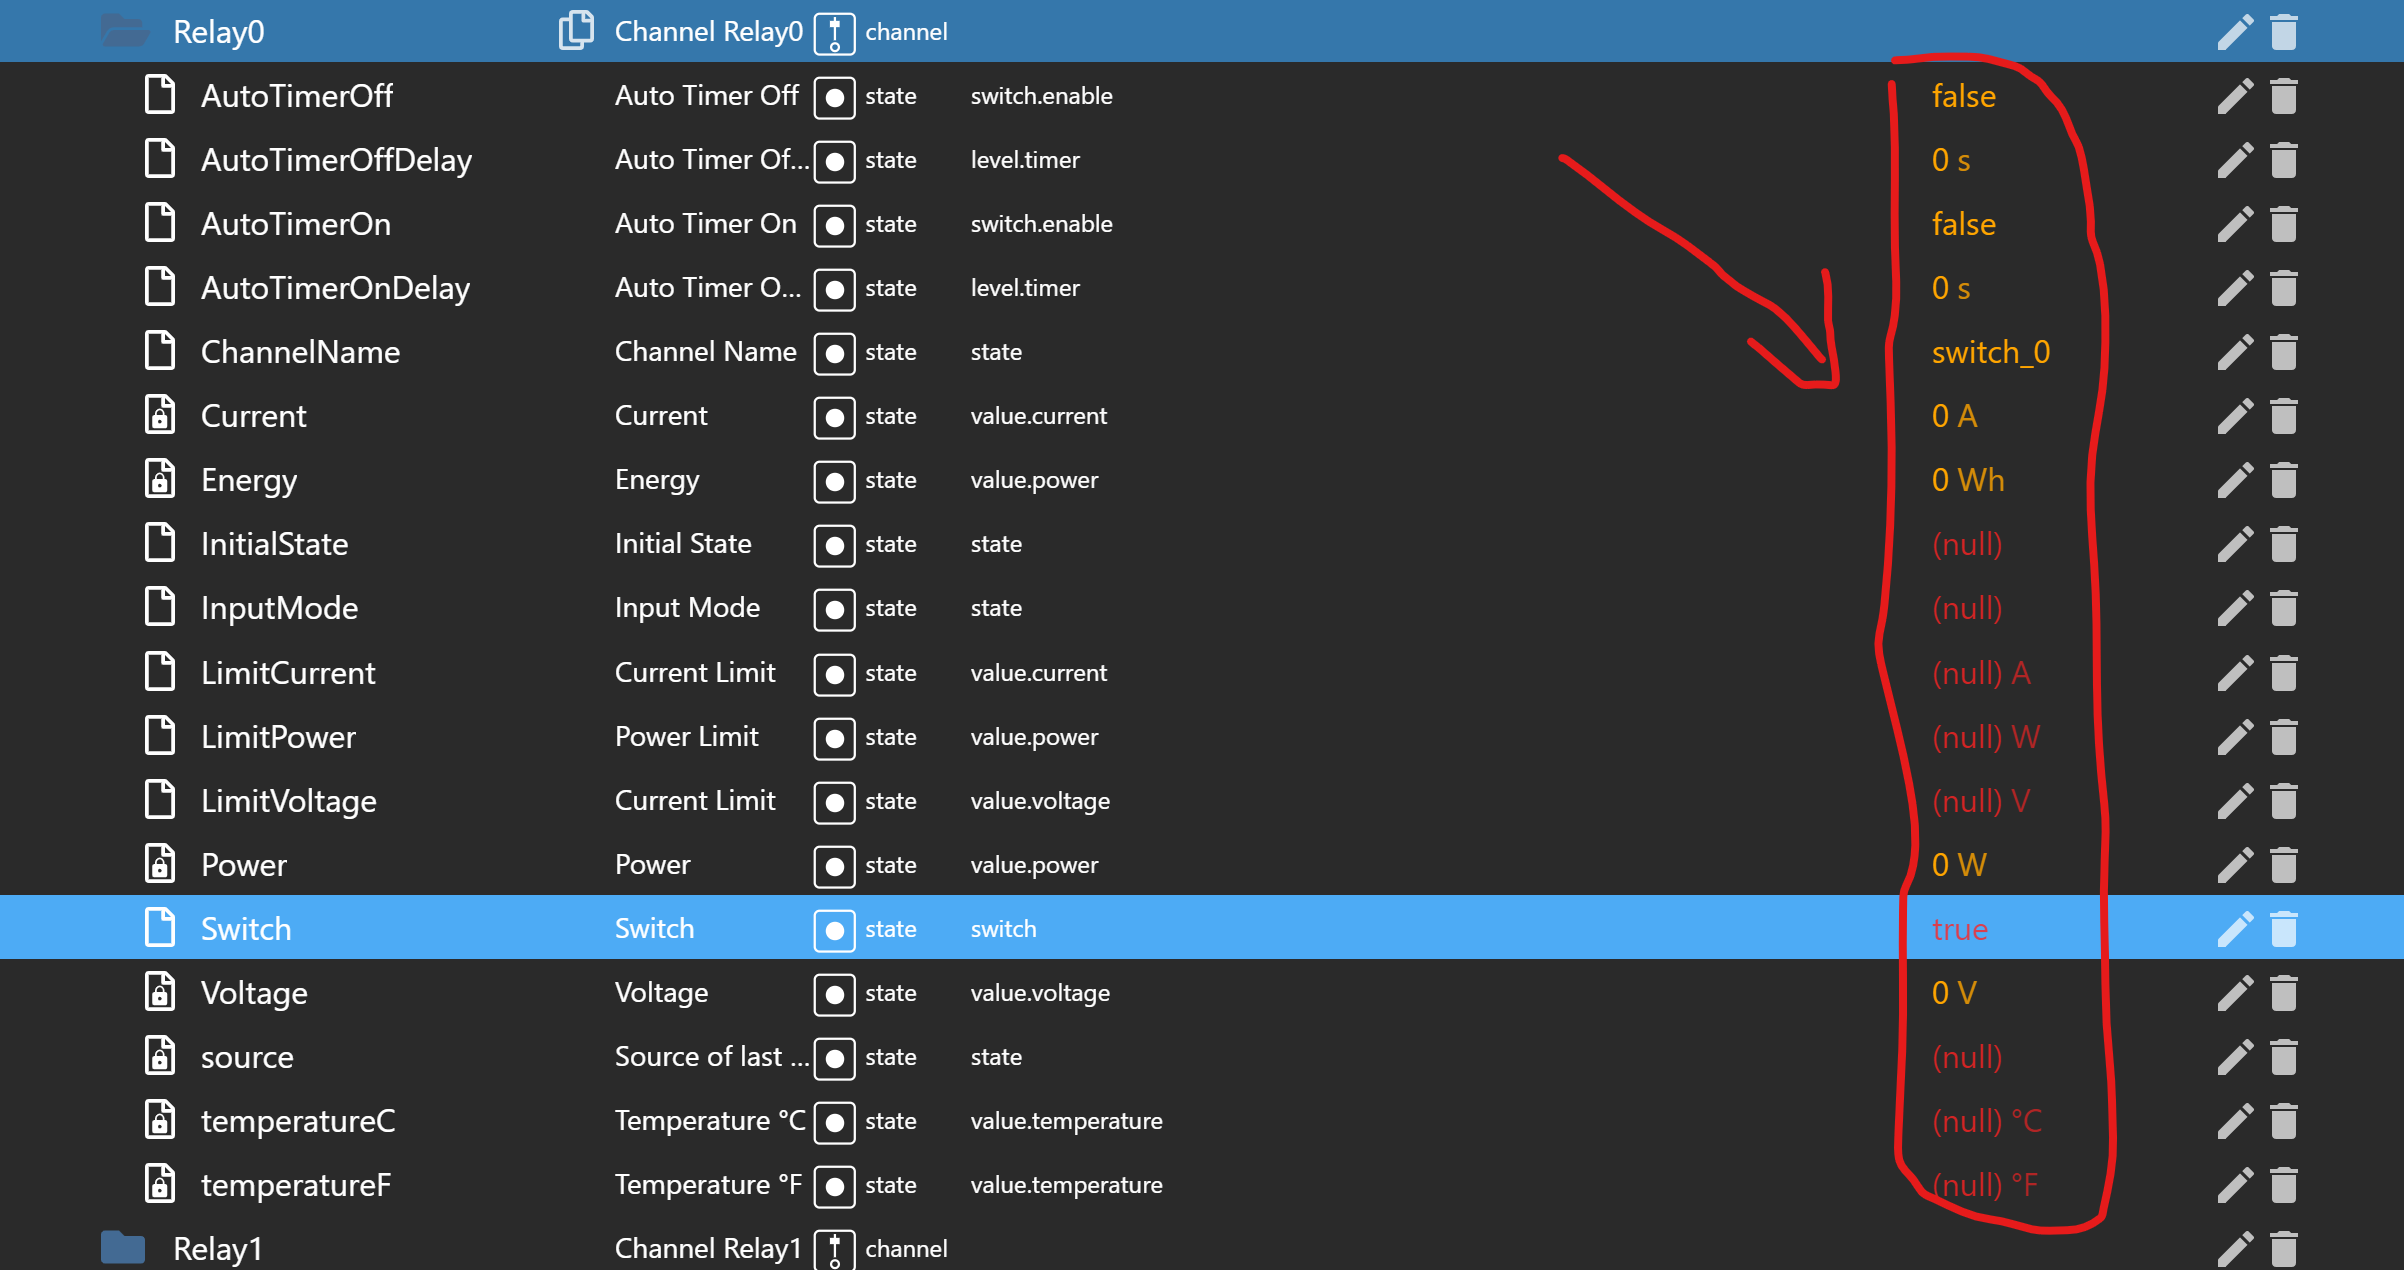Select the InputMode object row
Image resolution: width=2404 pixels, height=1270 pixels.
pos(279,608)
